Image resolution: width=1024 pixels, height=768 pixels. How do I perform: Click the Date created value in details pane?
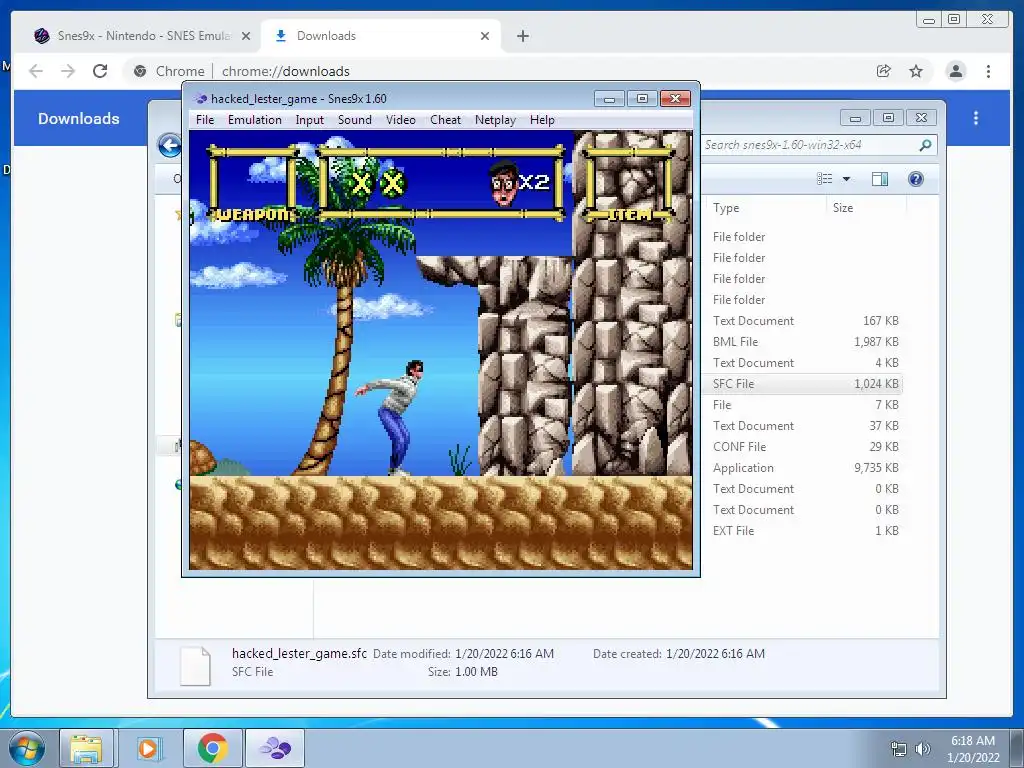715,654
